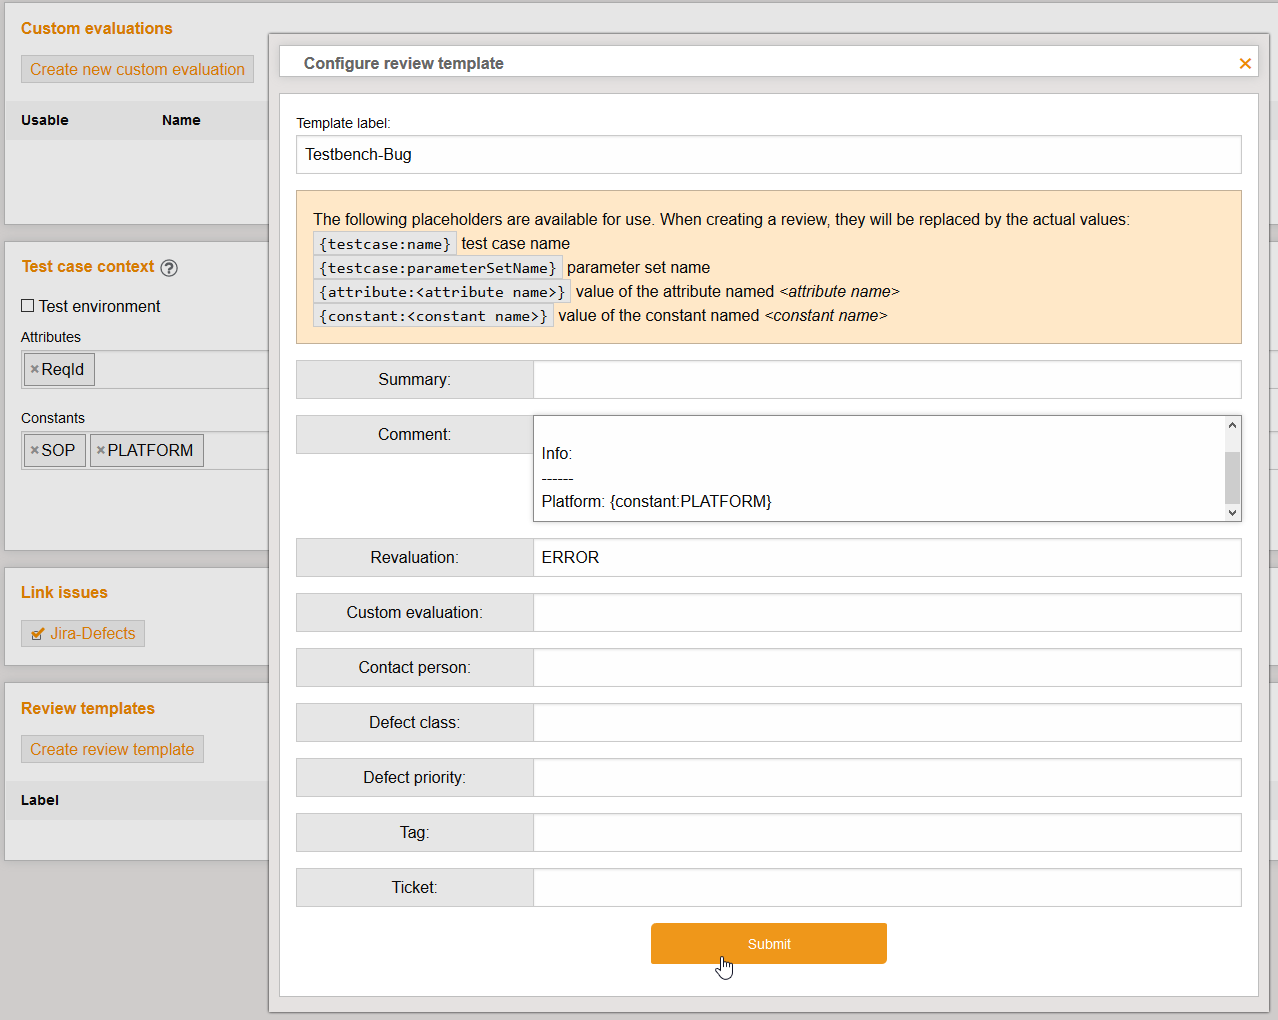The image size is (1278, 1020).
Task: Click the Revaluation field containing ERROR
Action: (x=886, y=558)
